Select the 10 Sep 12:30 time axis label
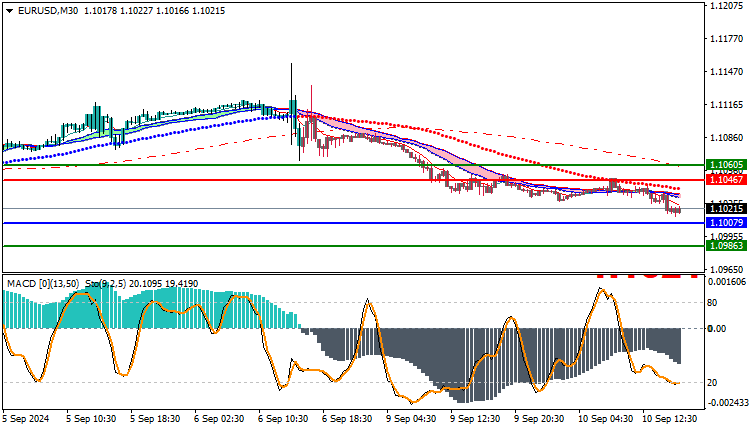750x430 pixels. [670, 419]
